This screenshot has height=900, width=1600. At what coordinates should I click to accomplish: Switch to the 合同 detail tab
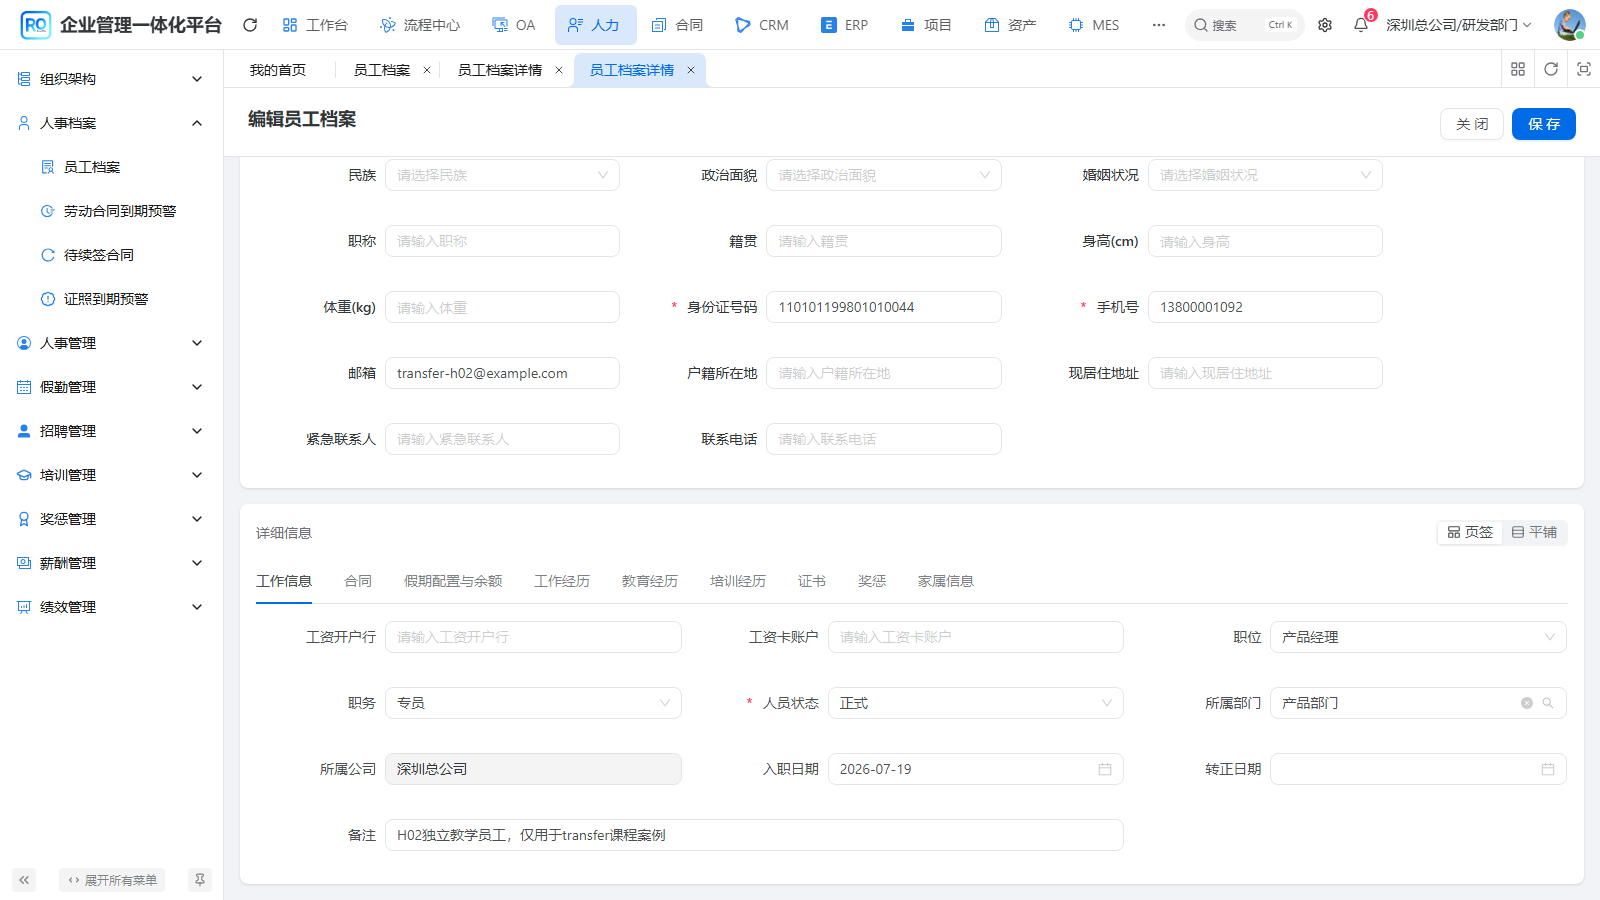click(358, 581)
